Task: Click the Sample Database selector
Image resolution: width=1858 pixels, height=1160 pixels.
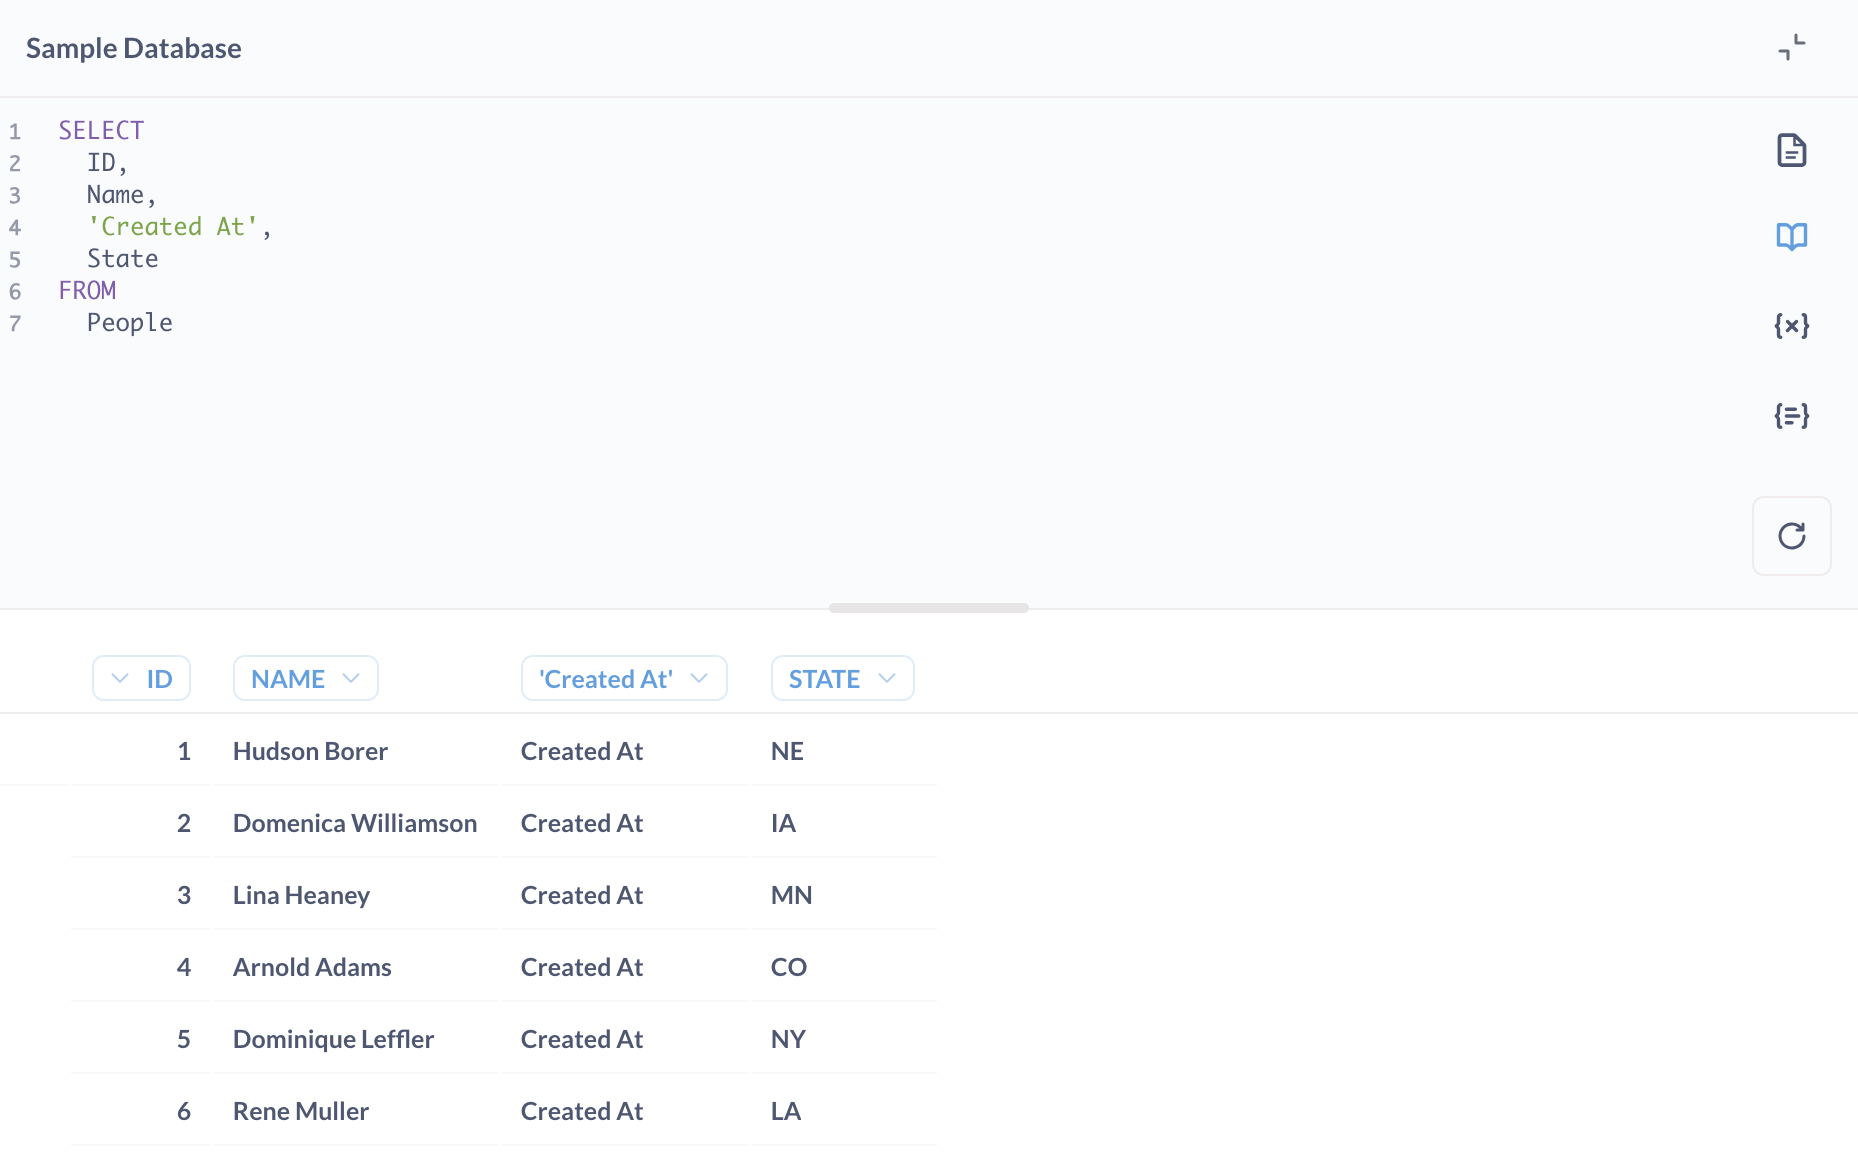Action: pos(134,48)
